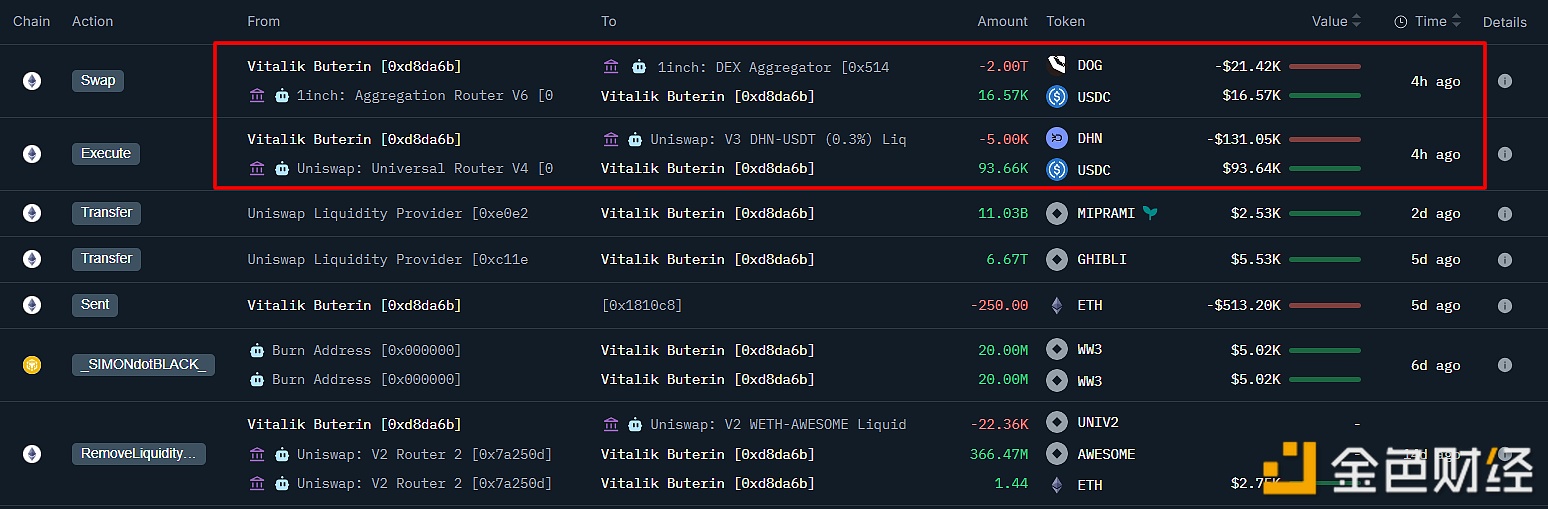Screen dimensions: 1548x509
Task: Click the RemoveLiquidity action tag
Action: coord(138,454)
